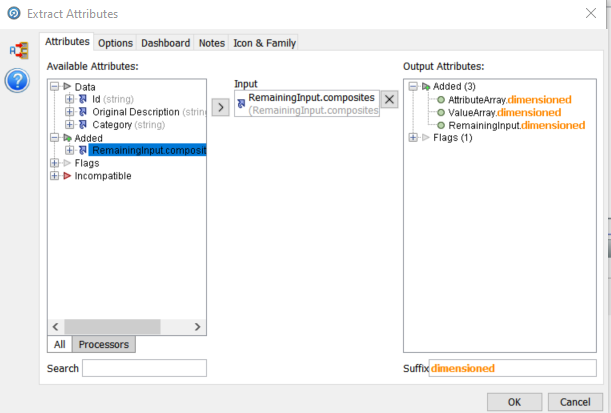
Task: Click the Extract Attributes processor icon
Action: pos(19,51)
